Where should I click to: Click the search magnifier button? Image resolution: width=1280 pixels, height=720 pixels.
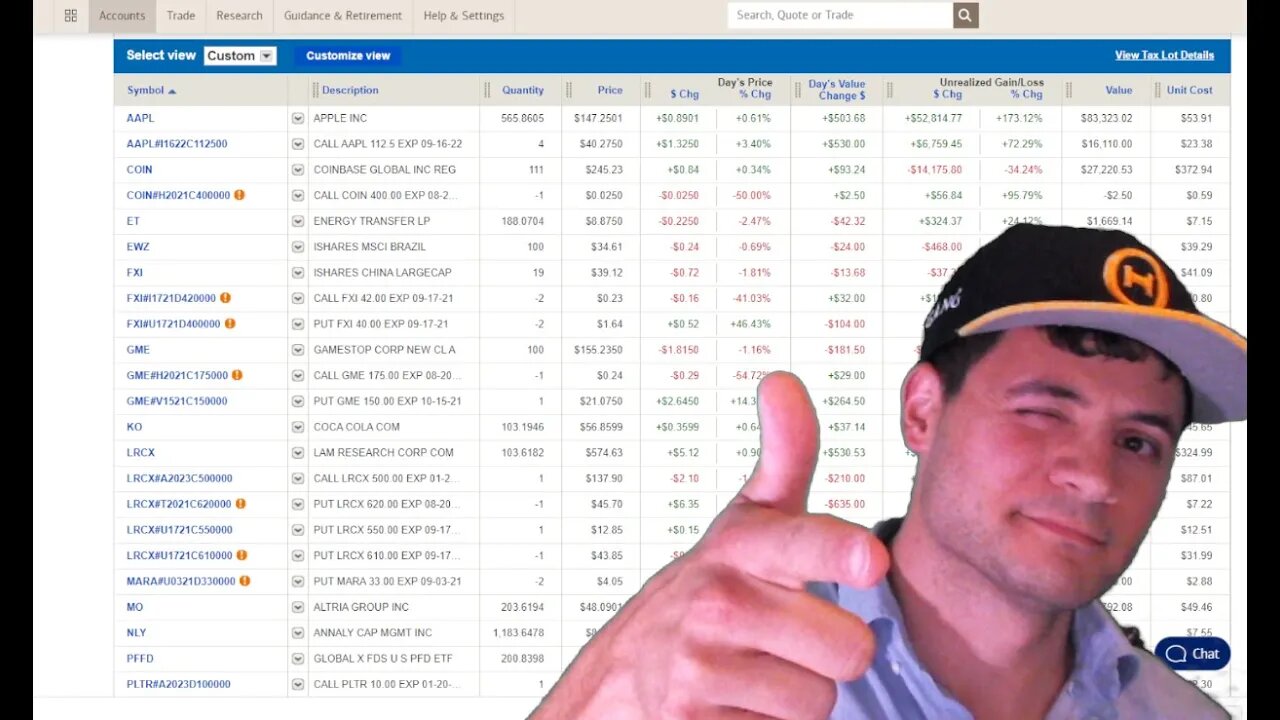[x=965, y=15]
